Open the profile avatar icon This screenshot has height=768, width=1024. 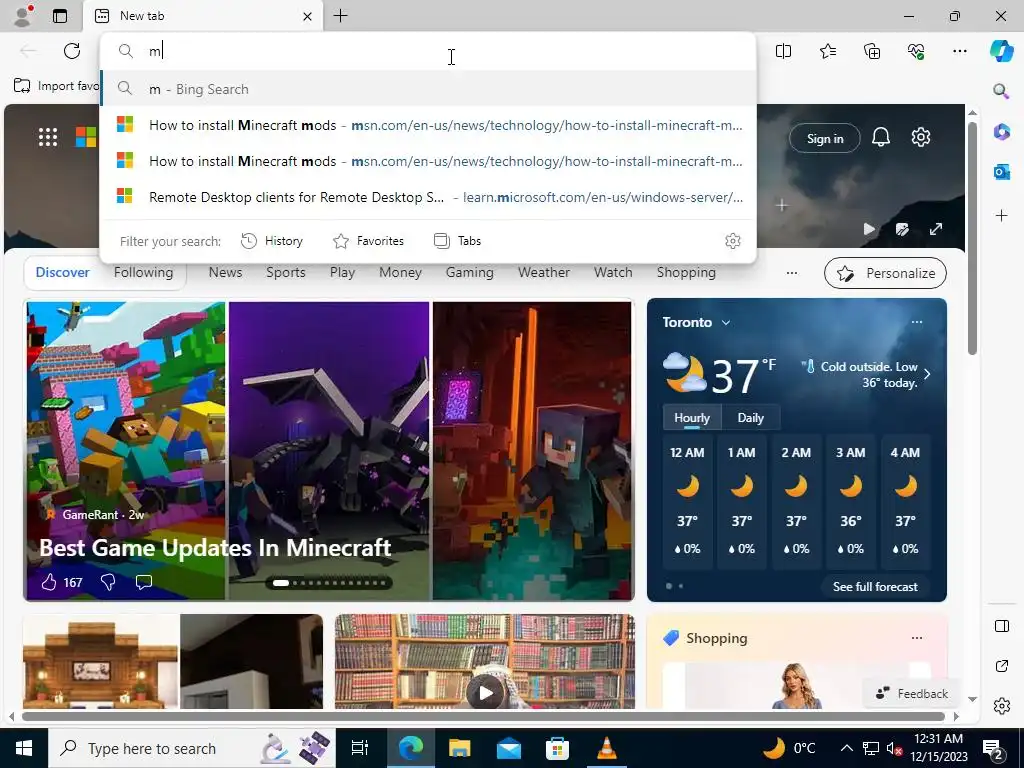pyautogui.click(x=22, y=16)
